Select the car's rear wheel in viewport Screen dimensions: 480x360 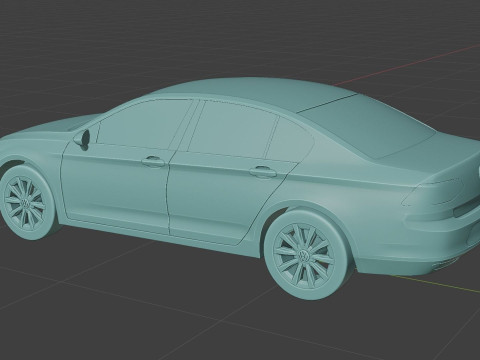point(309,255)
